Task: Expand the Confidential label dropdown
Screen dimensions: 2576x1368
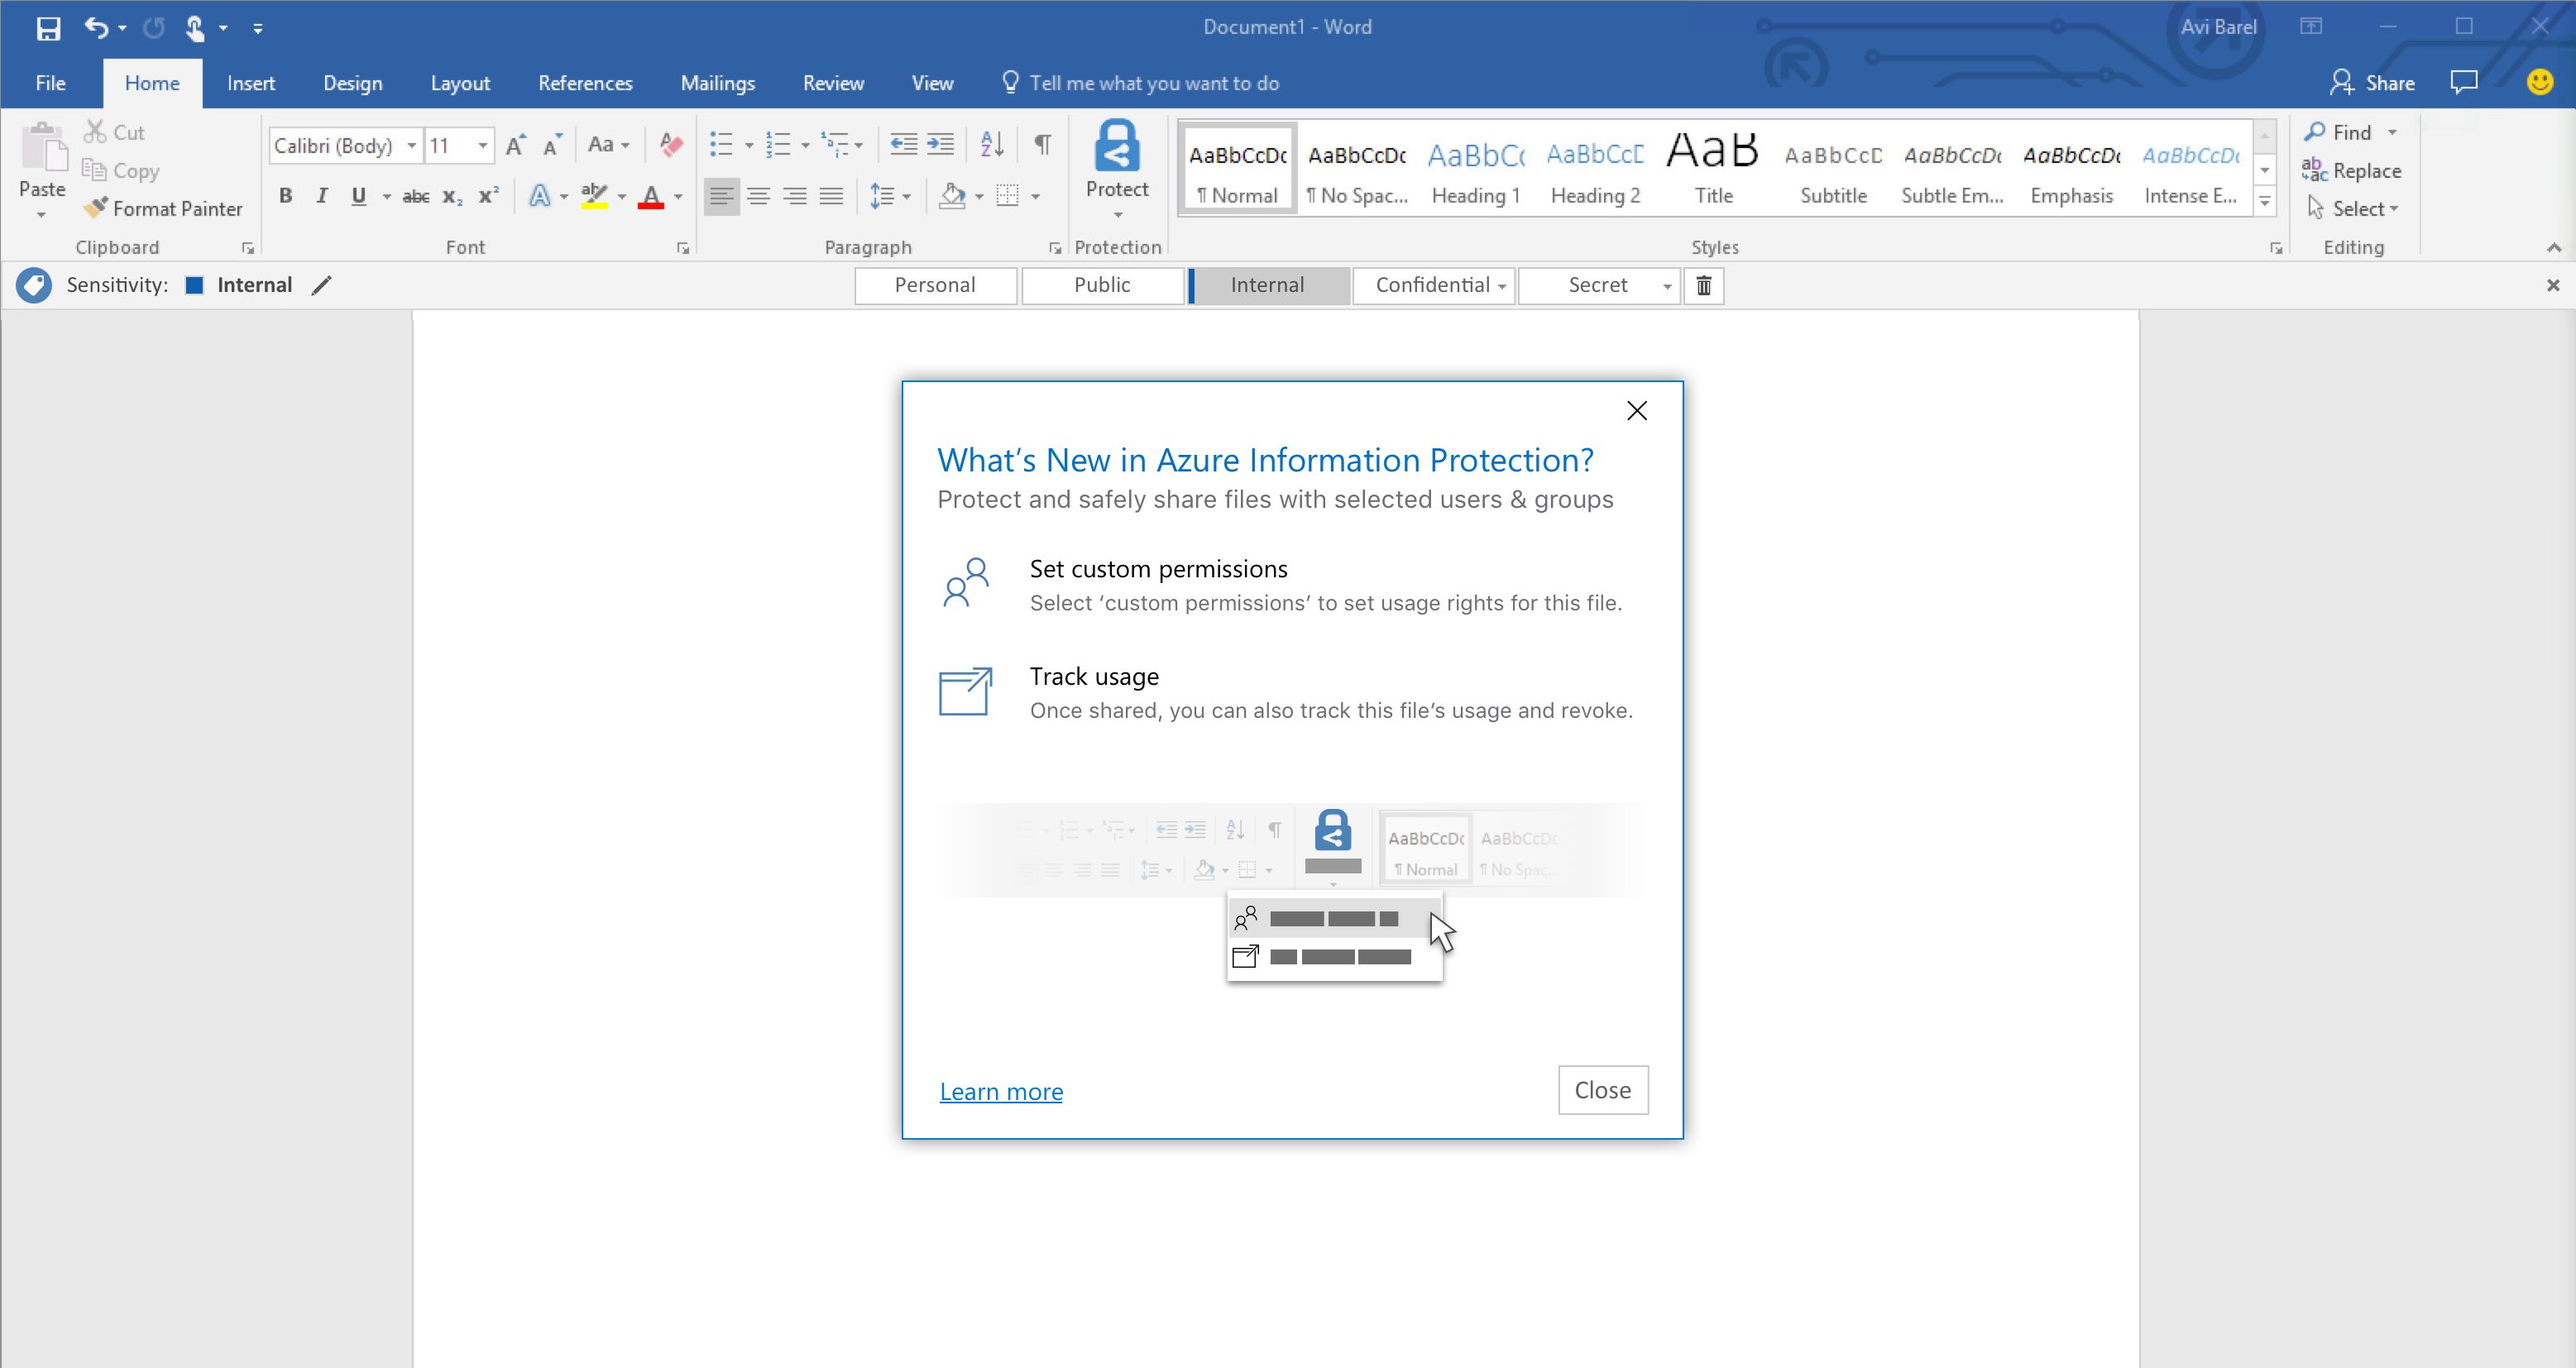Action: (1502, 286)
